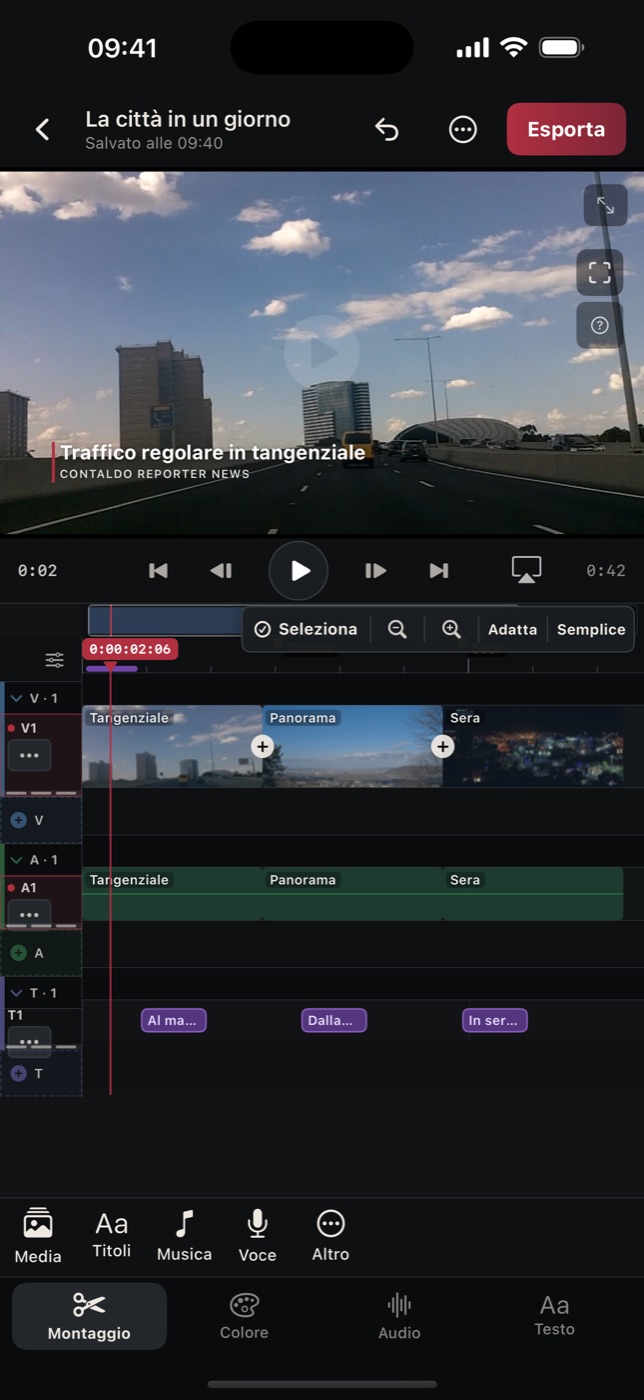Switch to the Audio tab
Image resolution: width=644 pixels, height=1400 pixels.
pos(399,1316)
